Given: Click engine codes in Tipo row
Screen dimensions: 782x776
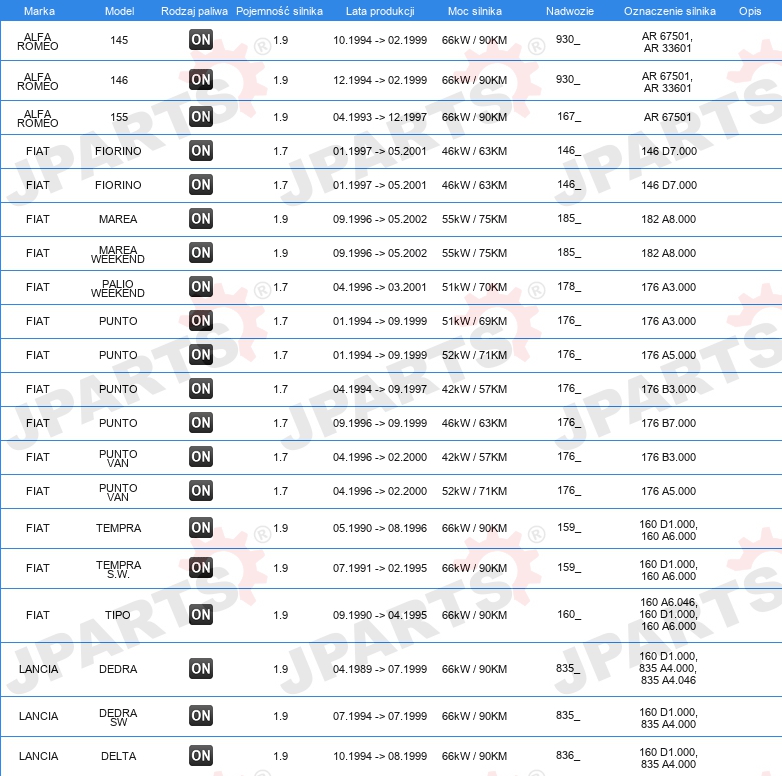Looking at the screenshot, I should tap(668, 614).
